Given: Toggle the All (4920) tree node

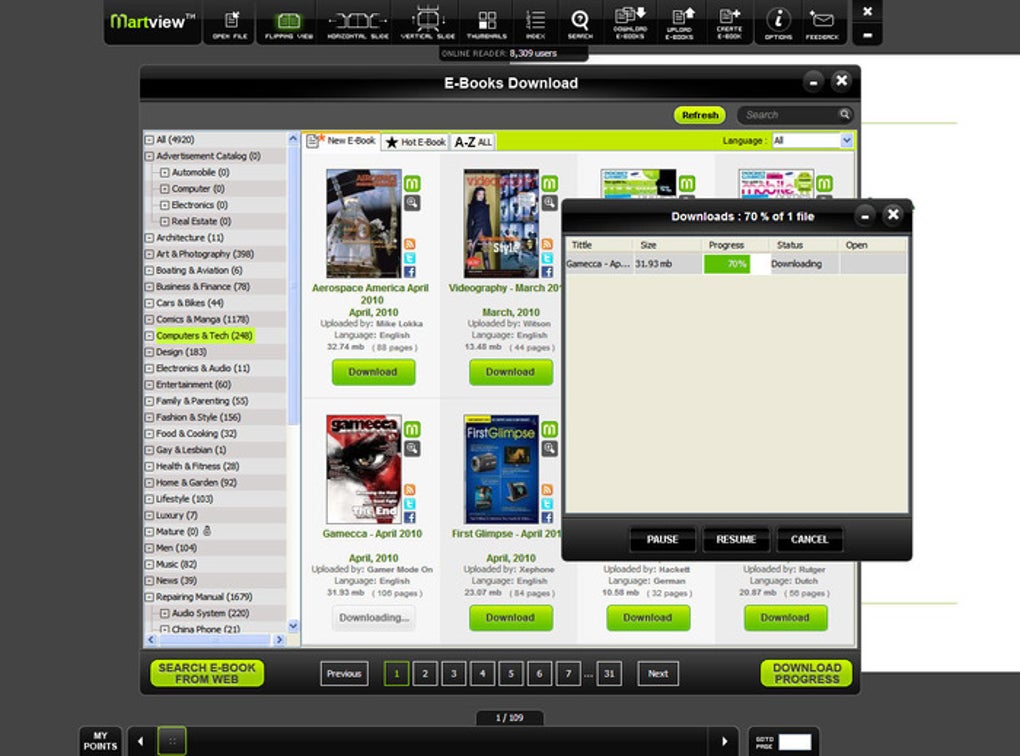Looking at the screenshot, I should (149, 140).
